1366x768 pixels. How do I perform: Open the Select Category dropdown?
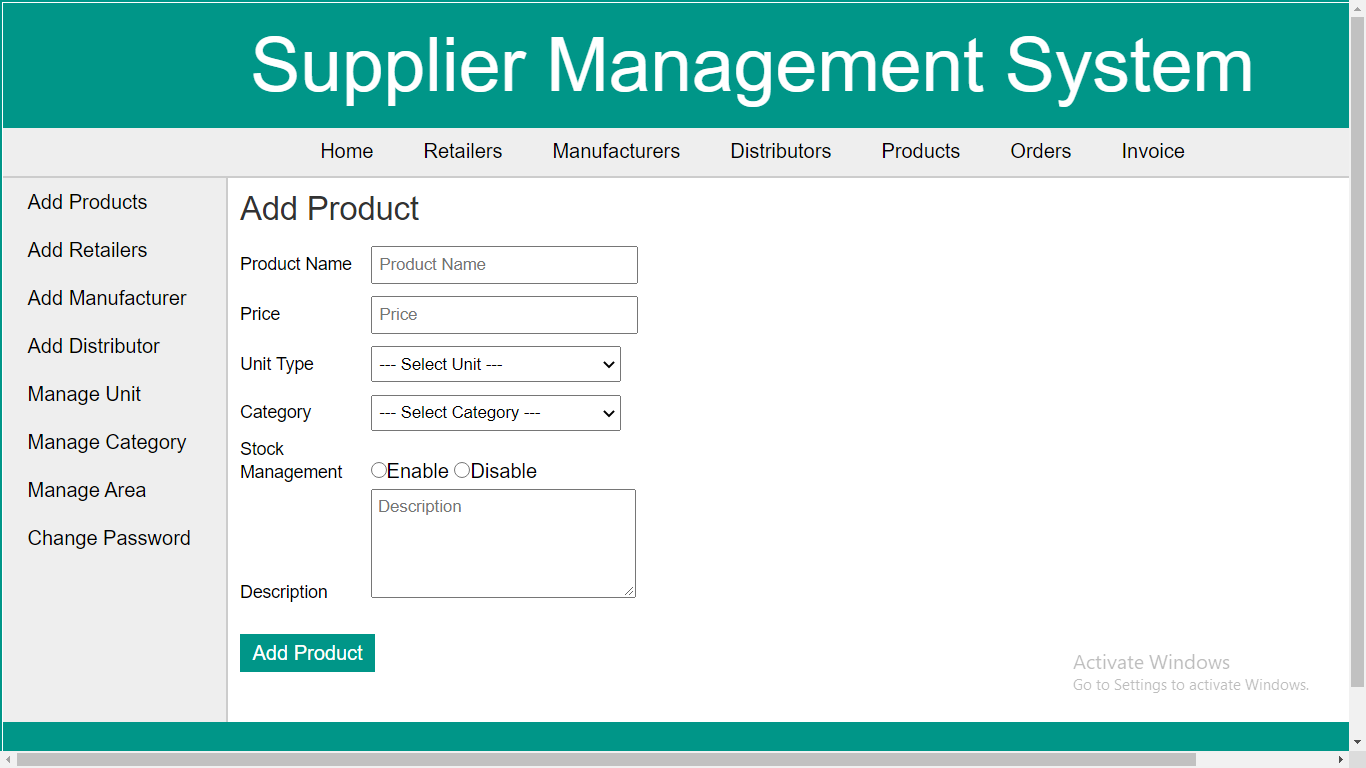click(x=495, y=413)
